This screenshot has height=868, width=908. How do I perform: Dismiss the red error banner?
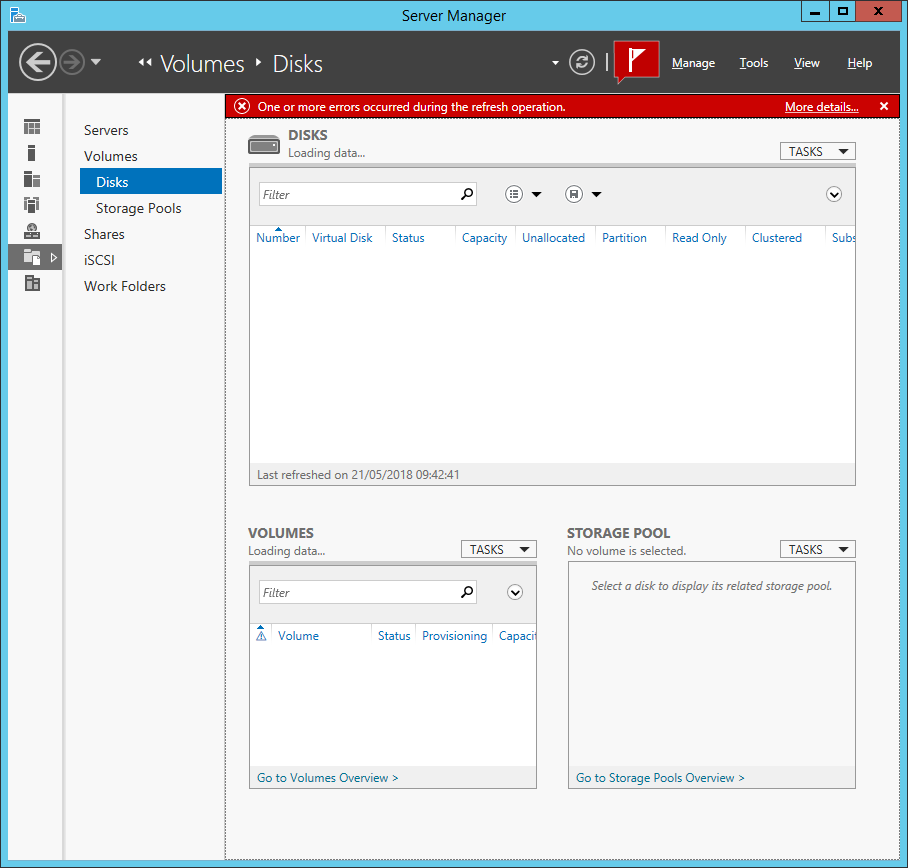[884, 106]
